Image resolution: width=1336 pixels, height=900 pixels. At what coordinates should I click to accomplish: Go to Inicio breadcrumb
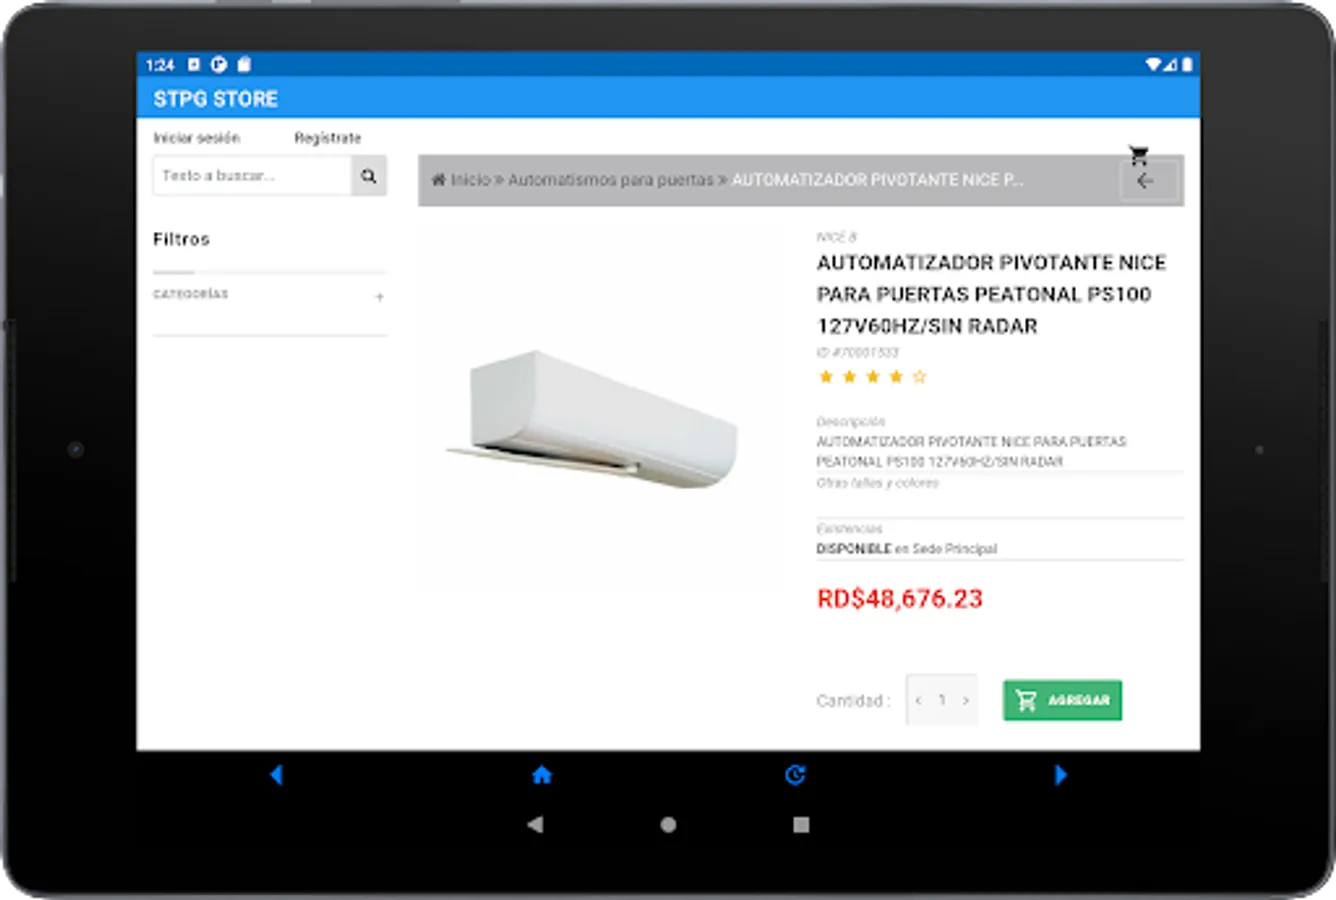click(x=470, y=180)
